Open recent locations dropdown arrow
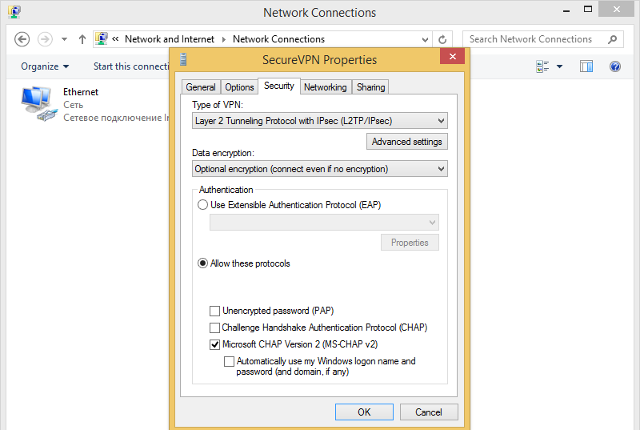640x430 pixels. tap(64, 40)
